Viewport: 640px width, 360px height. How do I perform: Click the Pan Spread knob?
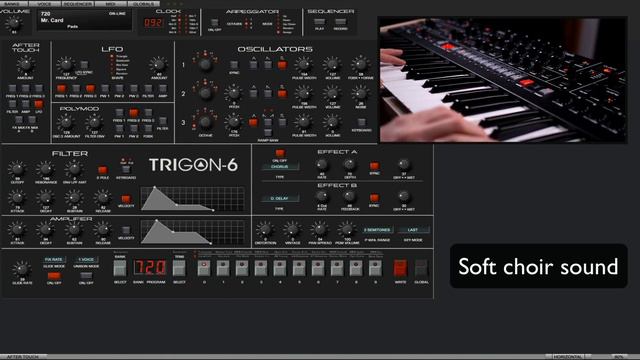(319, 230)
